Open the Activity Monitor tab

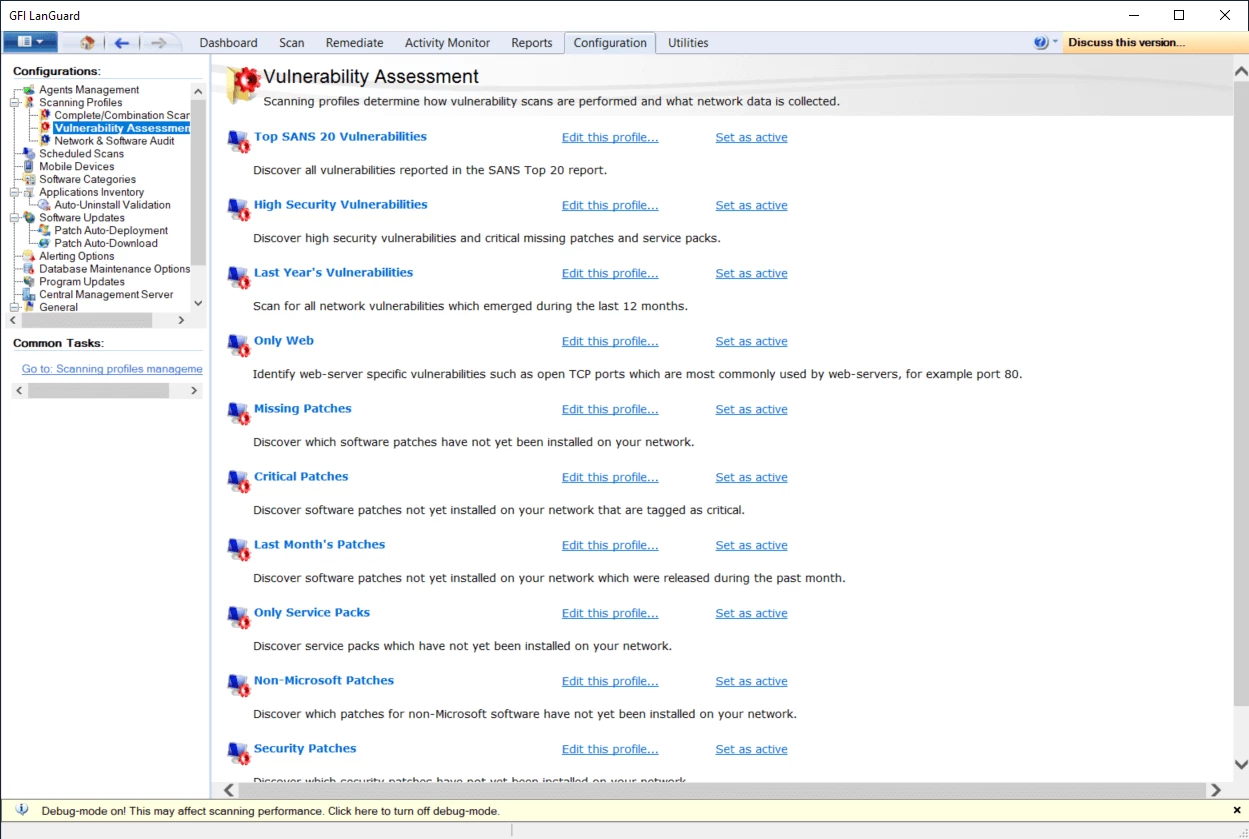[447, 43]
